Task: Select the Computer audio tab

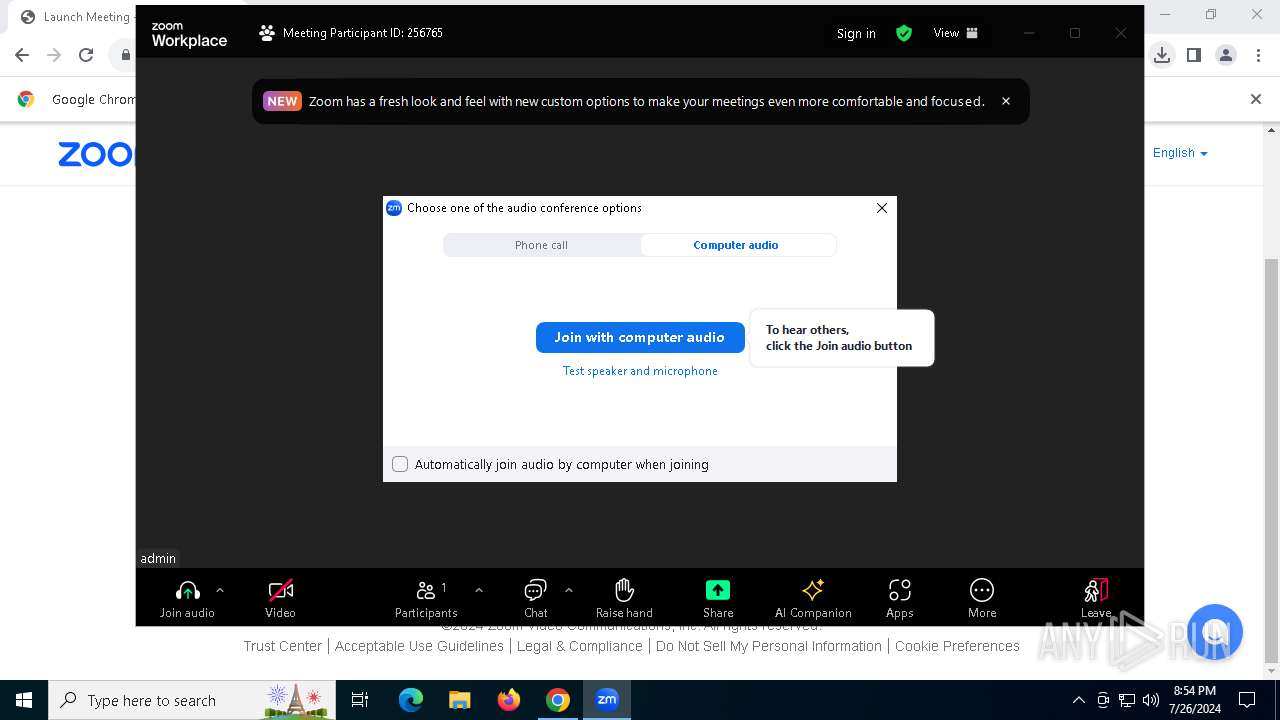Action: (736, 245)
